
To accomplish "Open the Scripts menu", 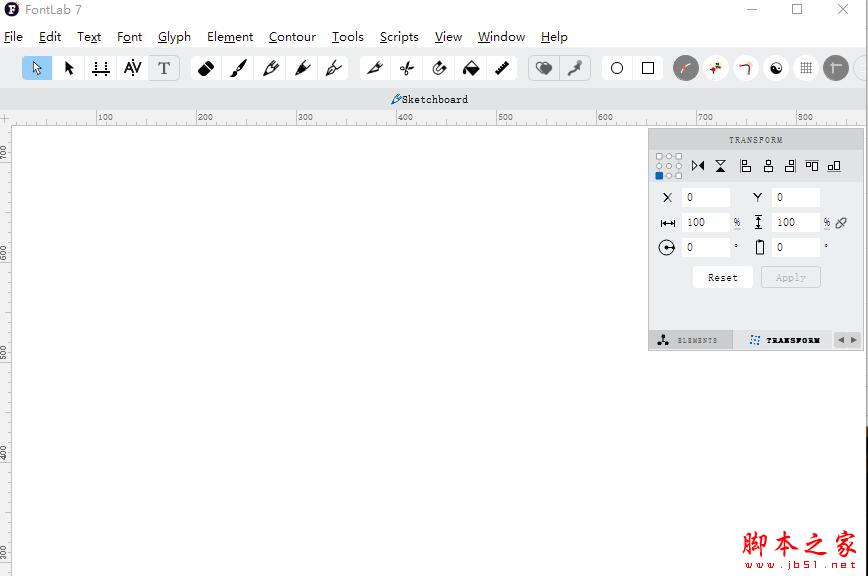I will [399, 37].
